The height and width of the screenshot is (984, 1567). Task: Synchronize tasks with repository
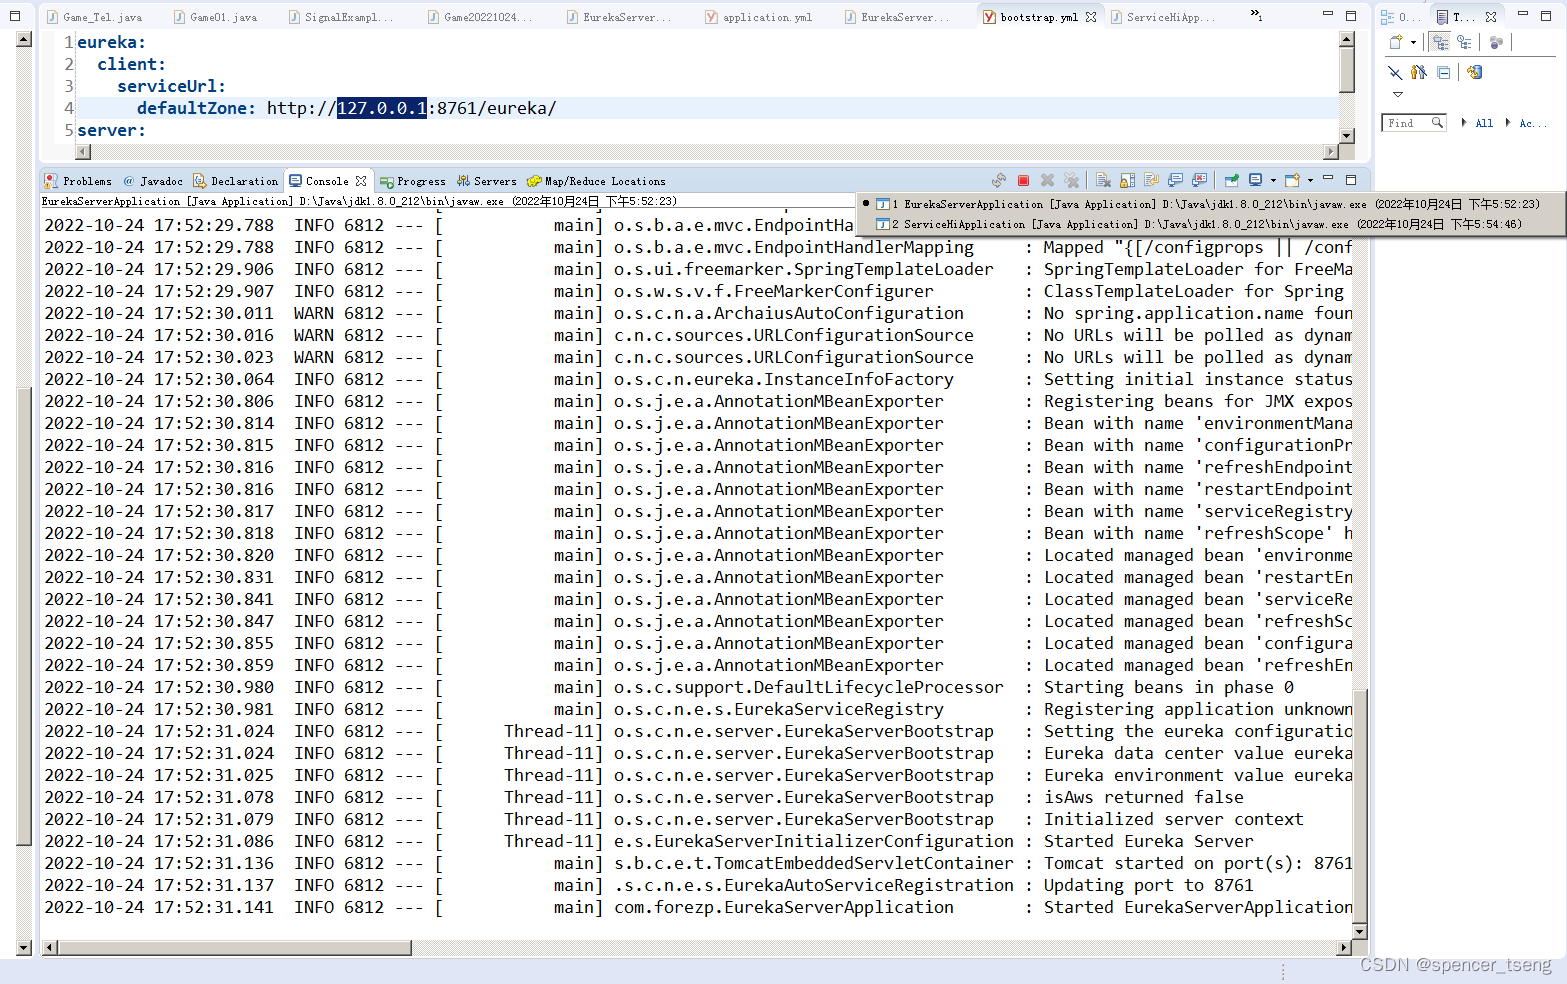(x=1475, y=72)
